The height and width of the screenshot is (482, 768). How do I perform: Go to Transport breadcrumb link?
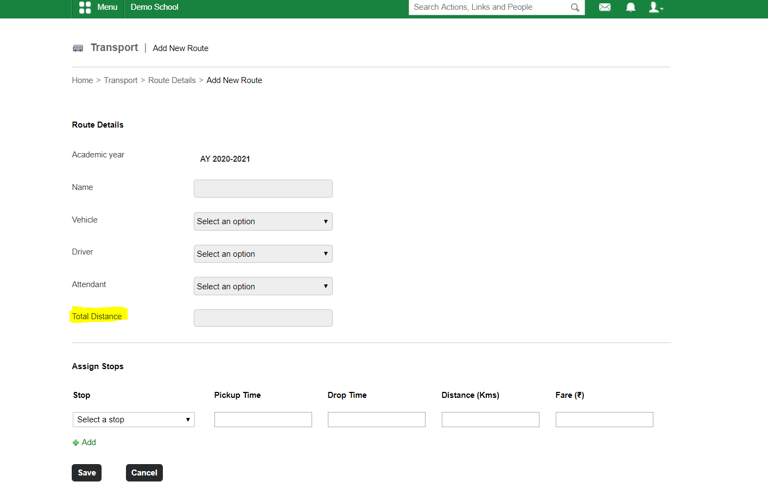point(120,80)
